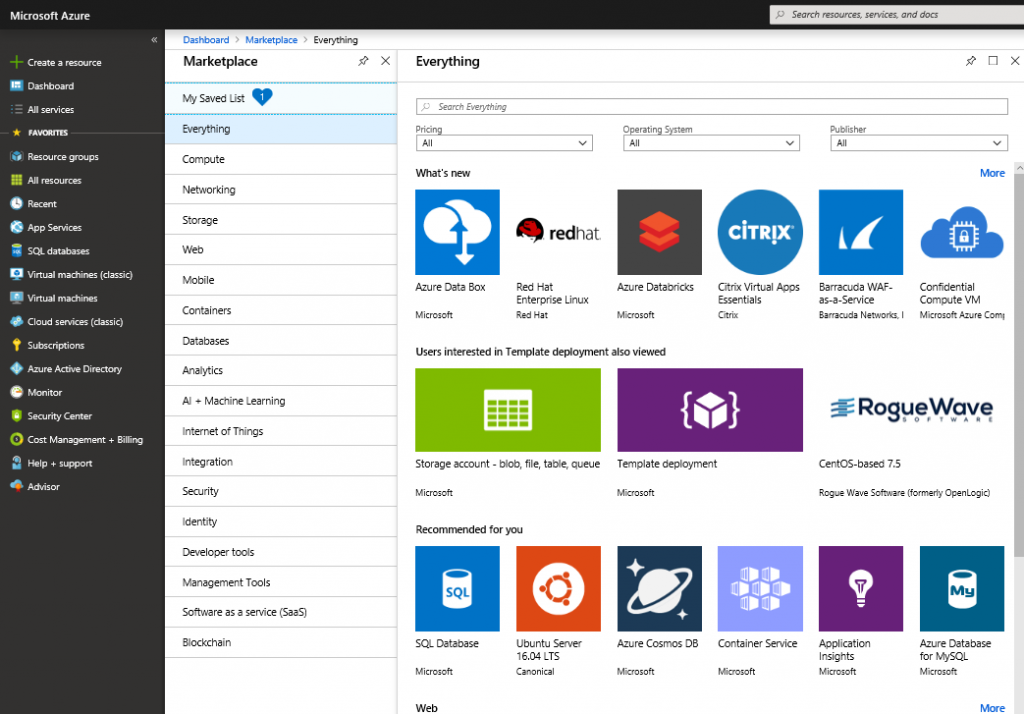
Task: Open Help + support icon
Action: tap(16, 462)
